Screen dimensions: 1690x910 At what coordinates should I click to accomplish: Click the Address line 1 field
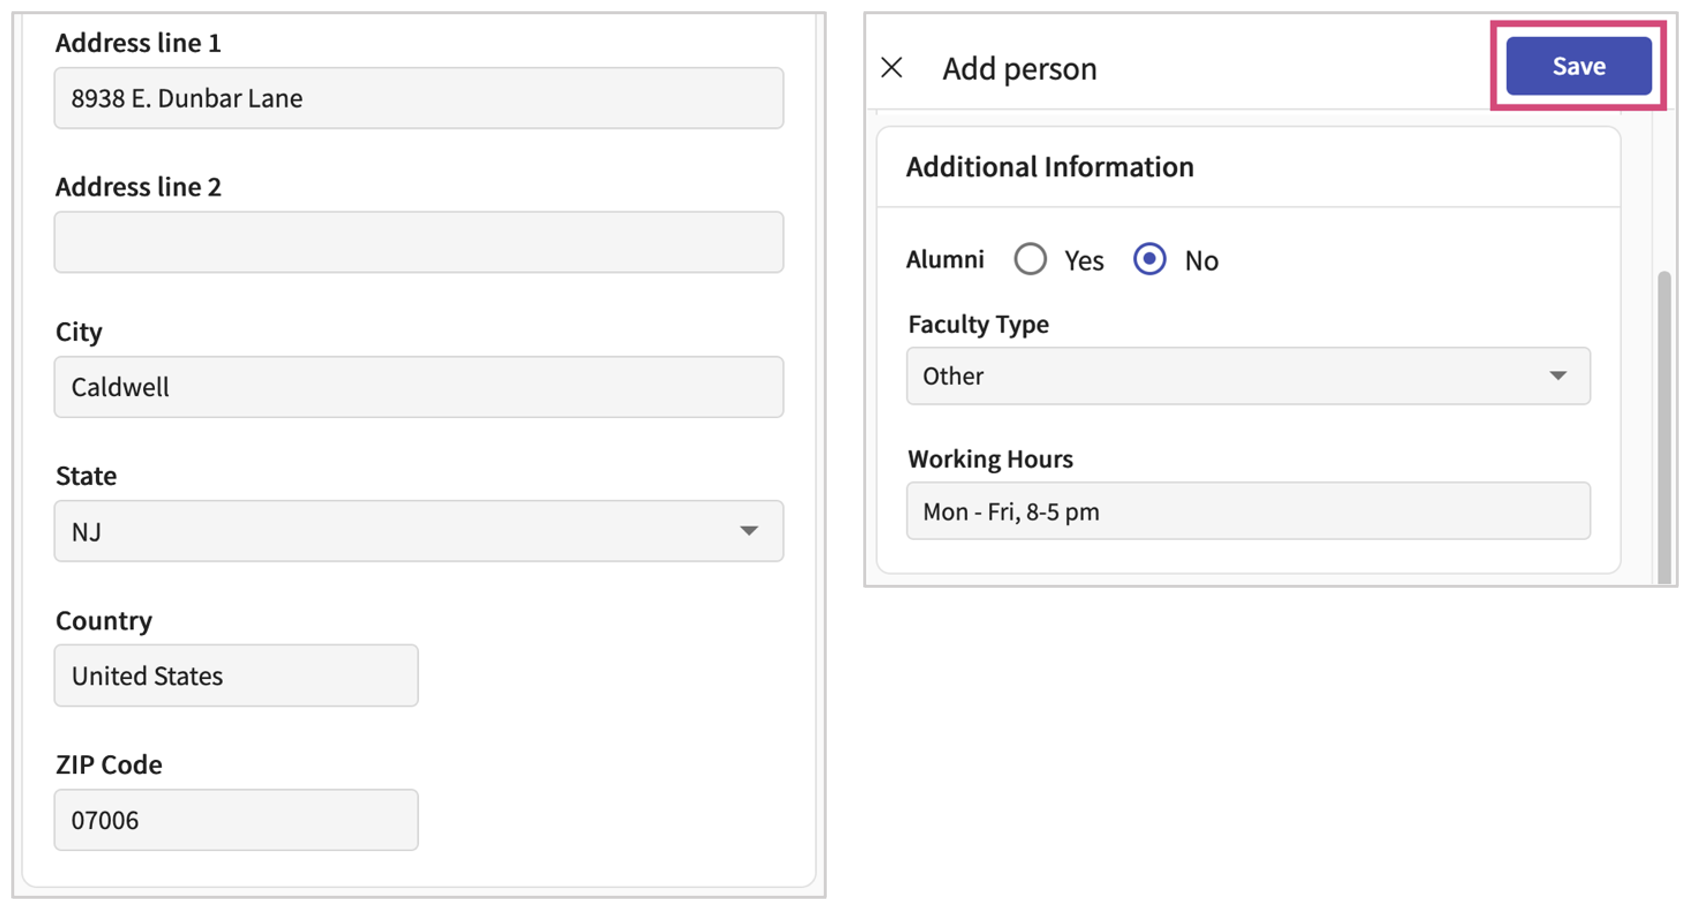tap(419, 98)
